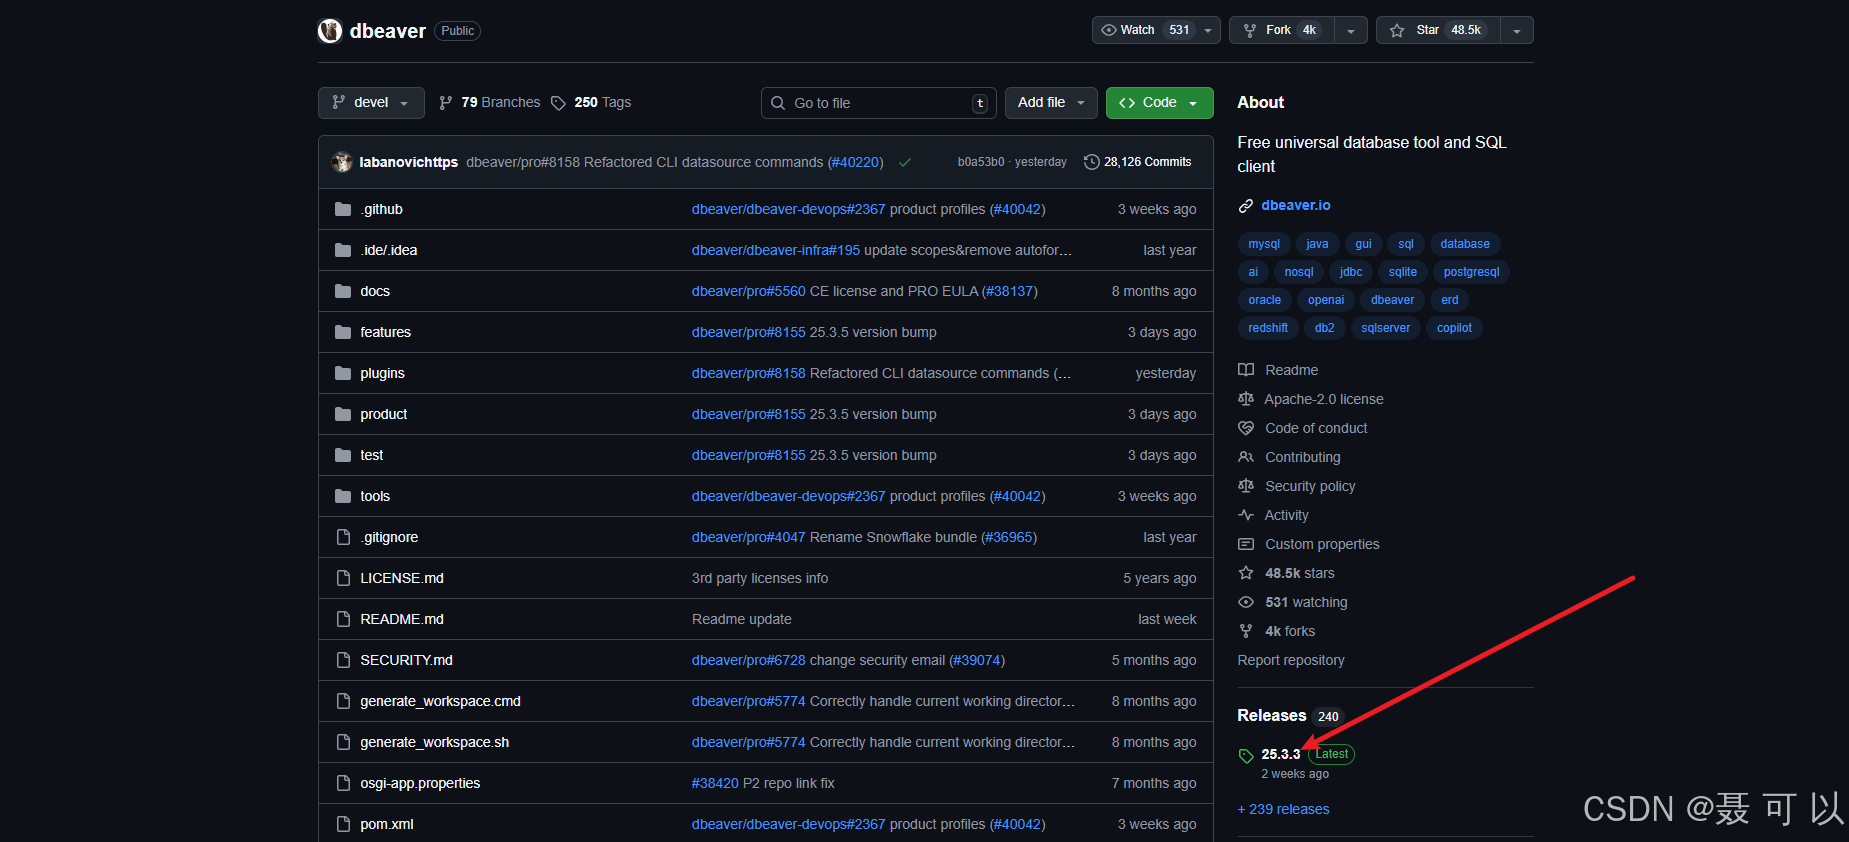This screenshot has width=1849, height=842.
Task: Open the Add file dropdown
Action: tap(1051, 103)
